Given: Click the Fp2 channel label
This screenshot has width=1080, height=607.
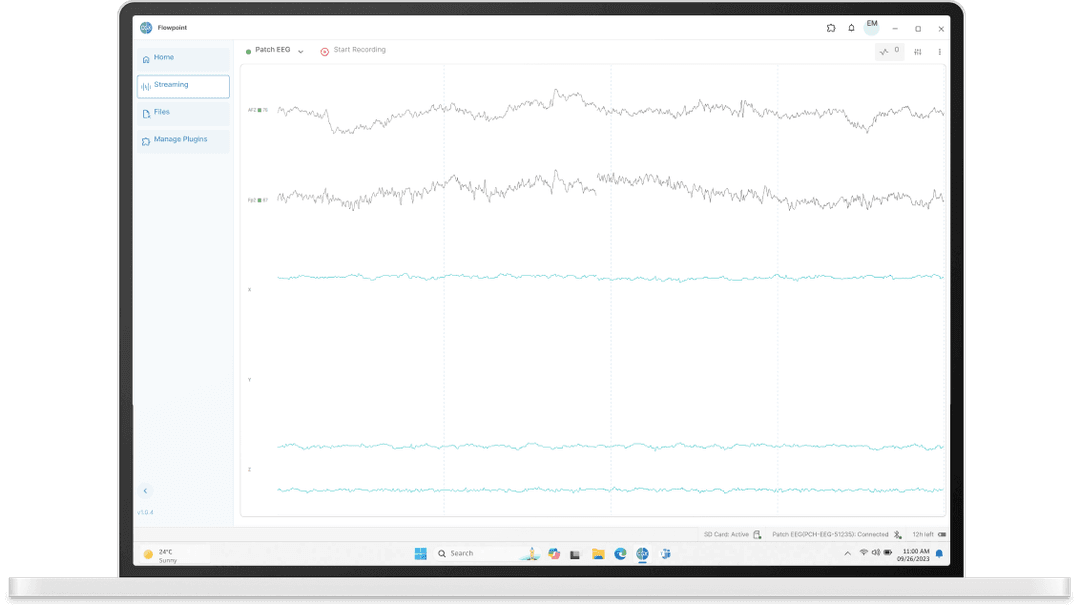Looking at the screenshot, I should tap(252, 200).
